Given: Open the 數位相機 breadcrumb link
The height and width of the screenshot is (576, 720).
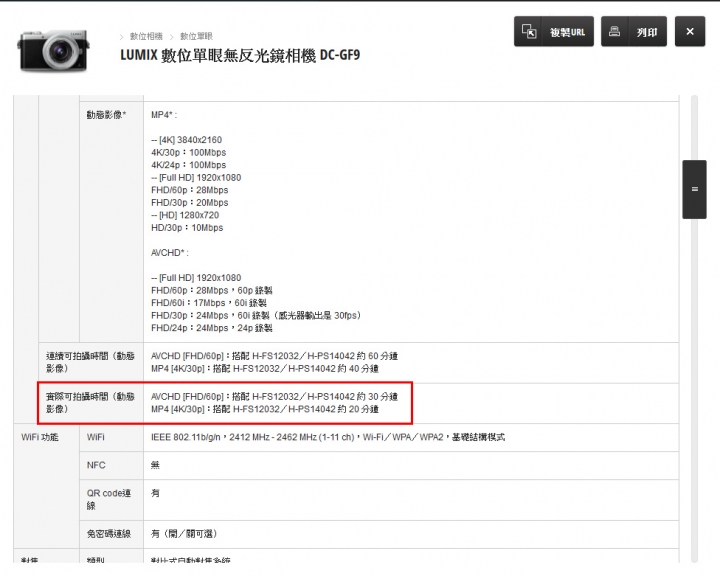Looking at the screenshot, I should [x=146, y=36].
